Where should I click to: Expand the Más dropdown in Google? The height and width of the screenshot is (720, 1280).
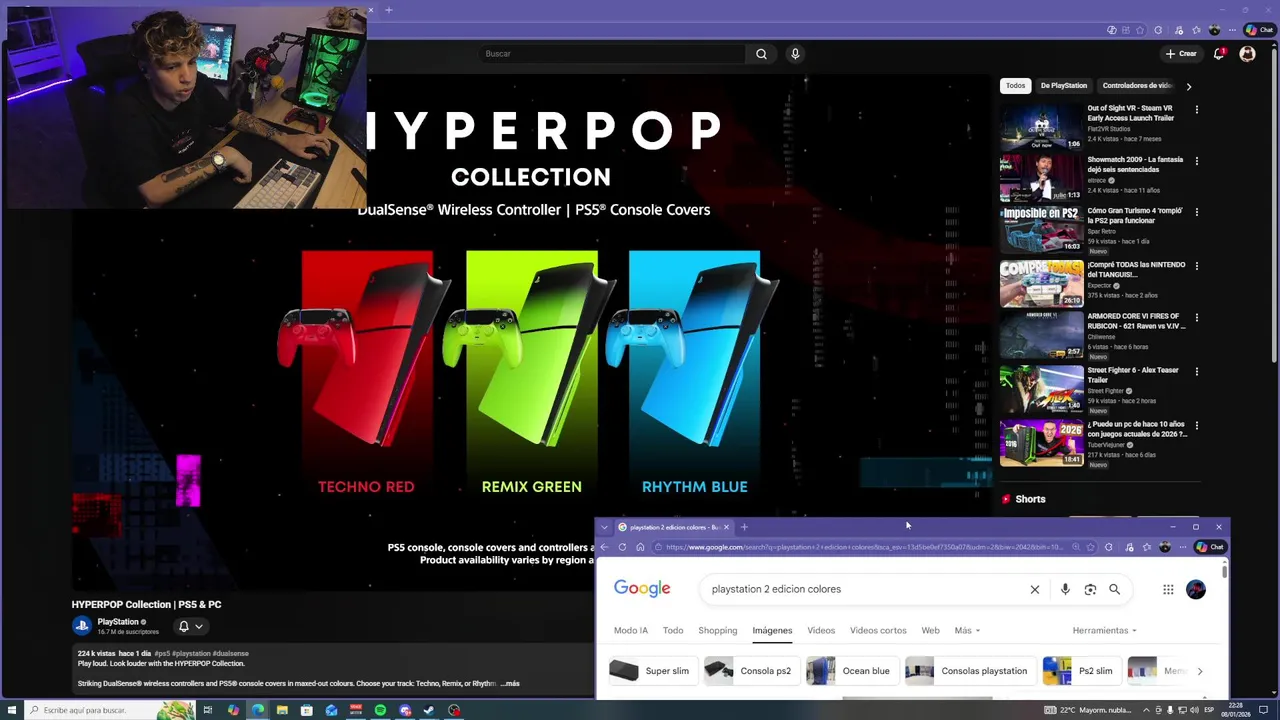pos(967,631)
